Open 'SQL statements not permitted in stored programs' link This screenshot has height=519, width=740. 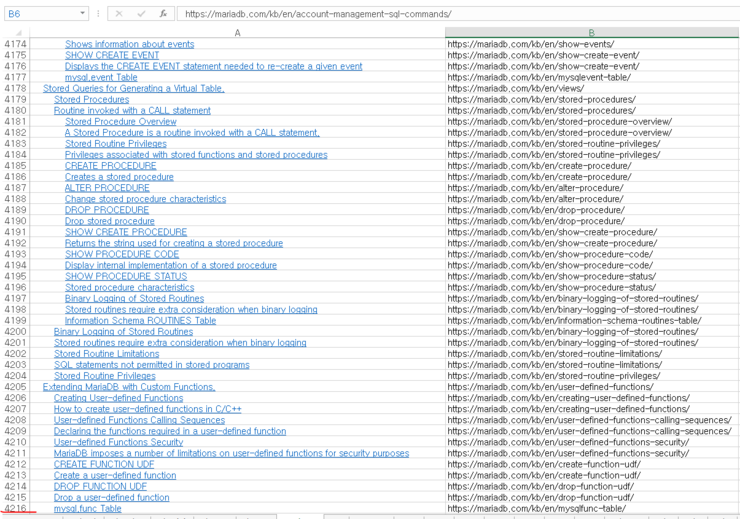tap(151, 365)
